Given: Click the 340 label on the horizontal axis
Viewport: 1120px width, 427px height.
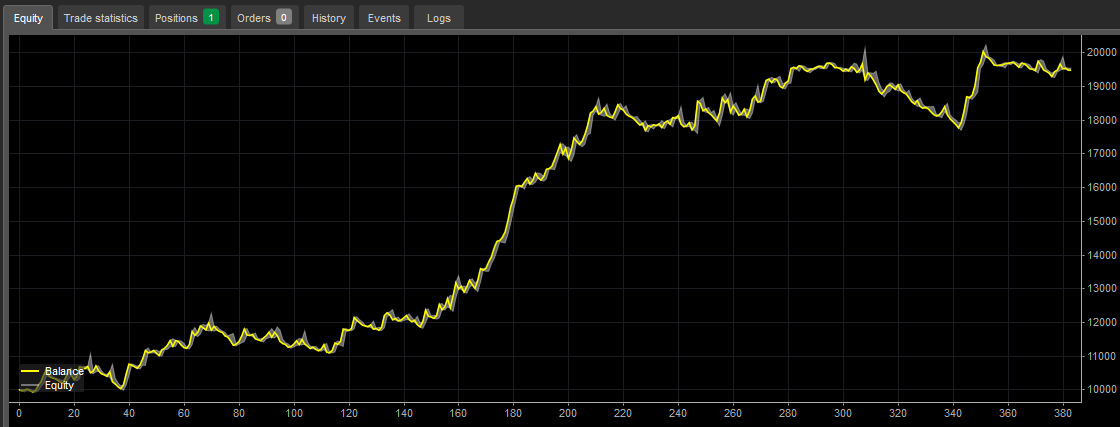Looking at the screenshot, I should (954, 413).
